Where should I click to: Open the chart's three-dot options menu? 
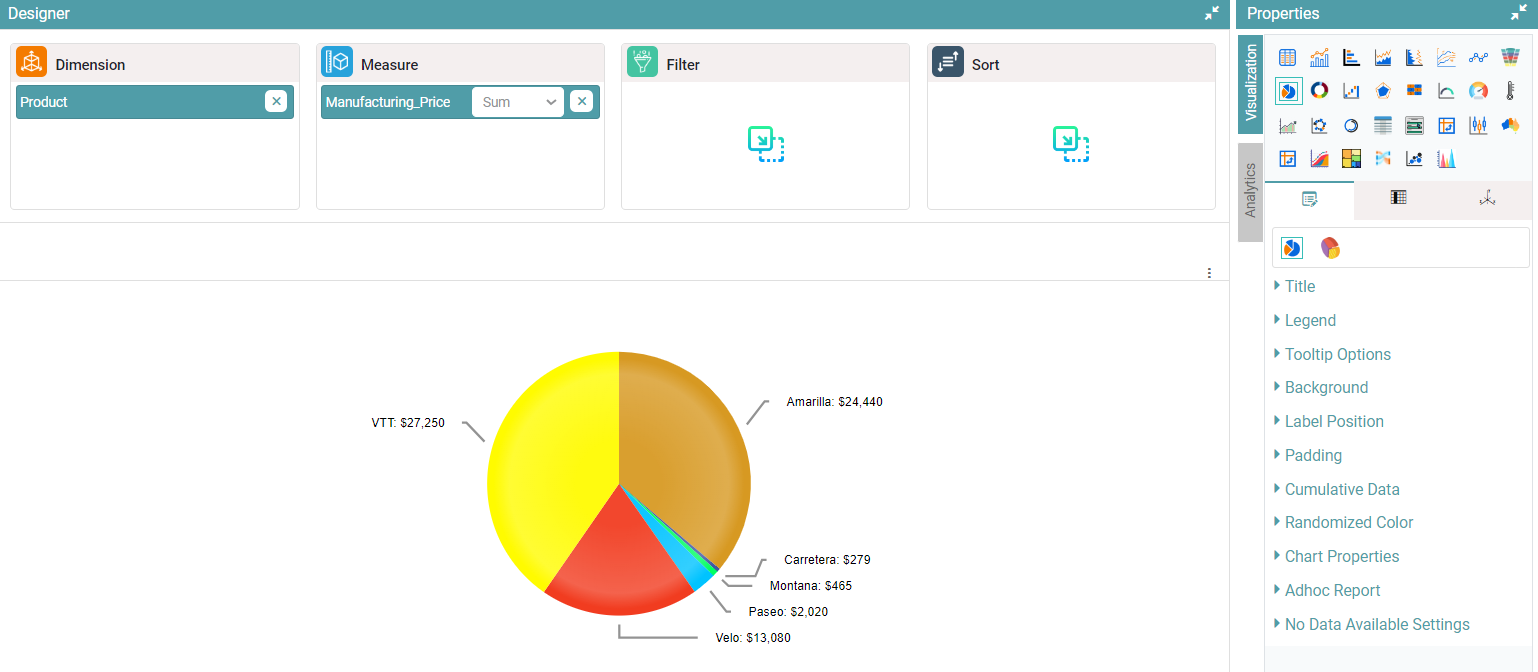click(x=1209, y=273)
